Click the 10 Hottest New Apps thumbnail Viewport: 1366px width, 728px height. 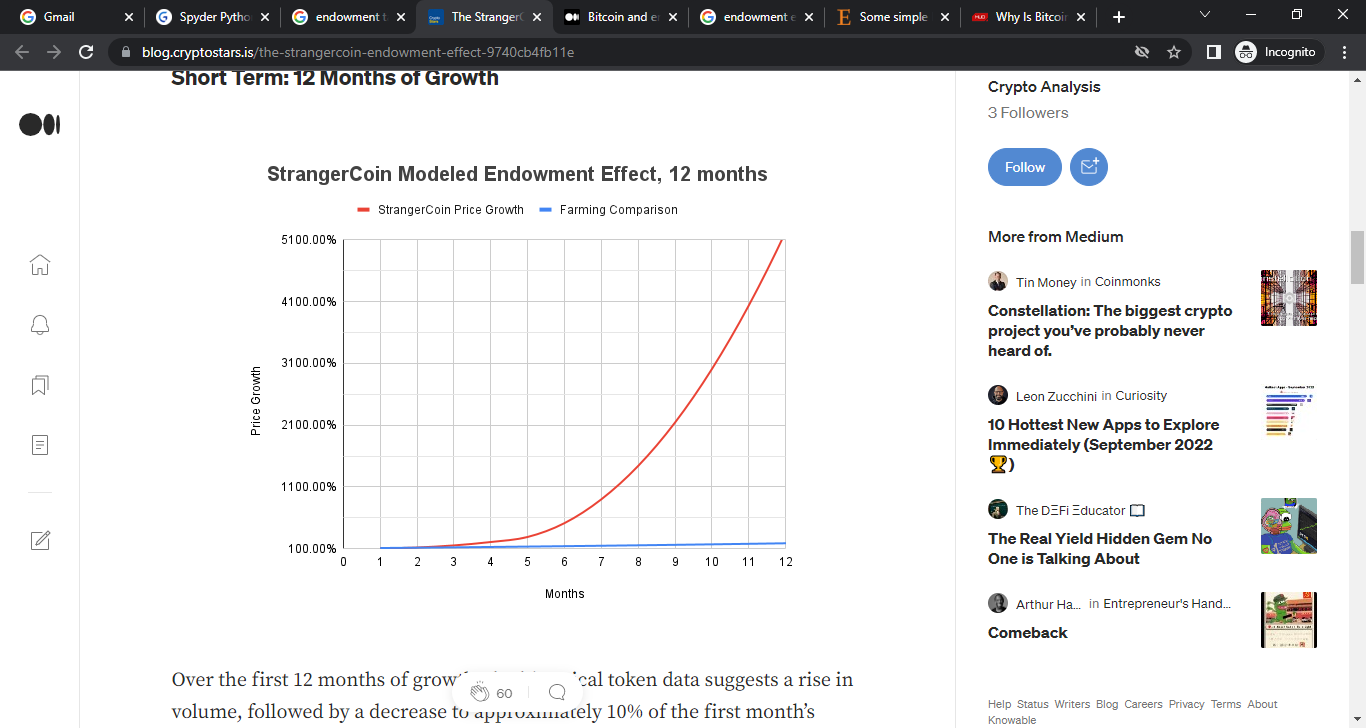coord(1289,412)
